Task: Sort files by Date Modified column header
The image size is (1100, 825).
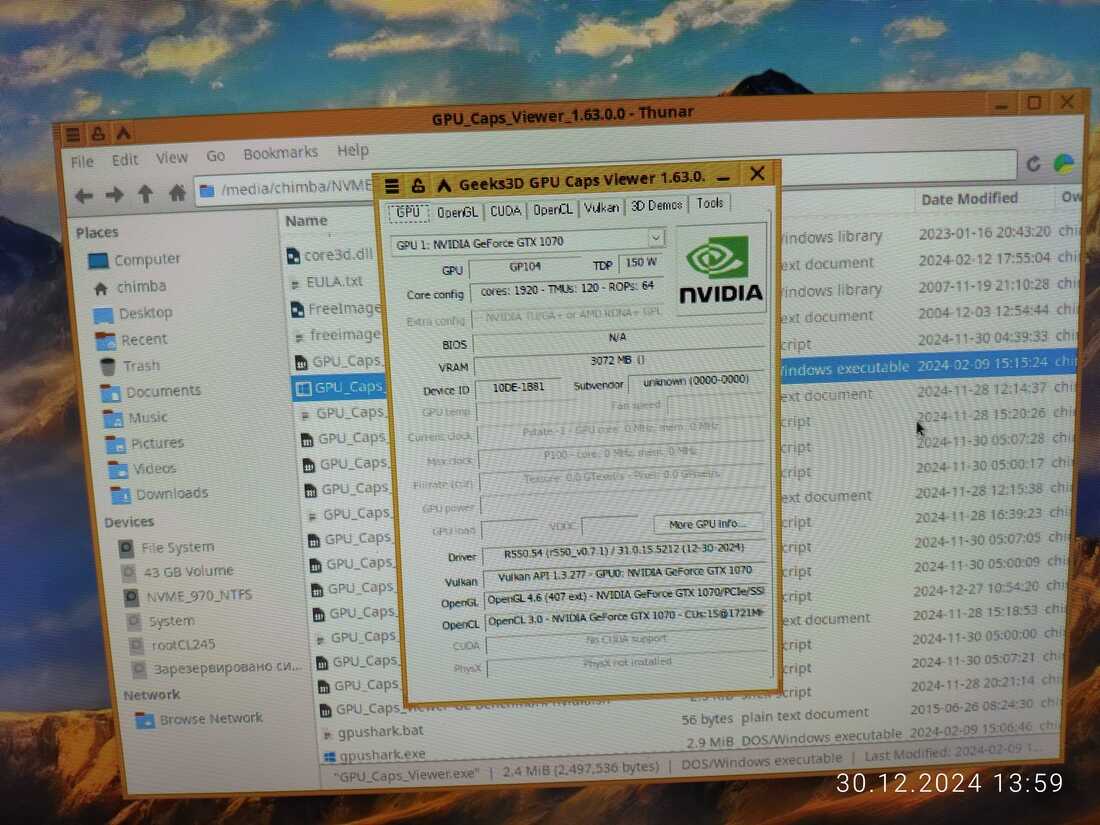Action: tap(969, 199)
